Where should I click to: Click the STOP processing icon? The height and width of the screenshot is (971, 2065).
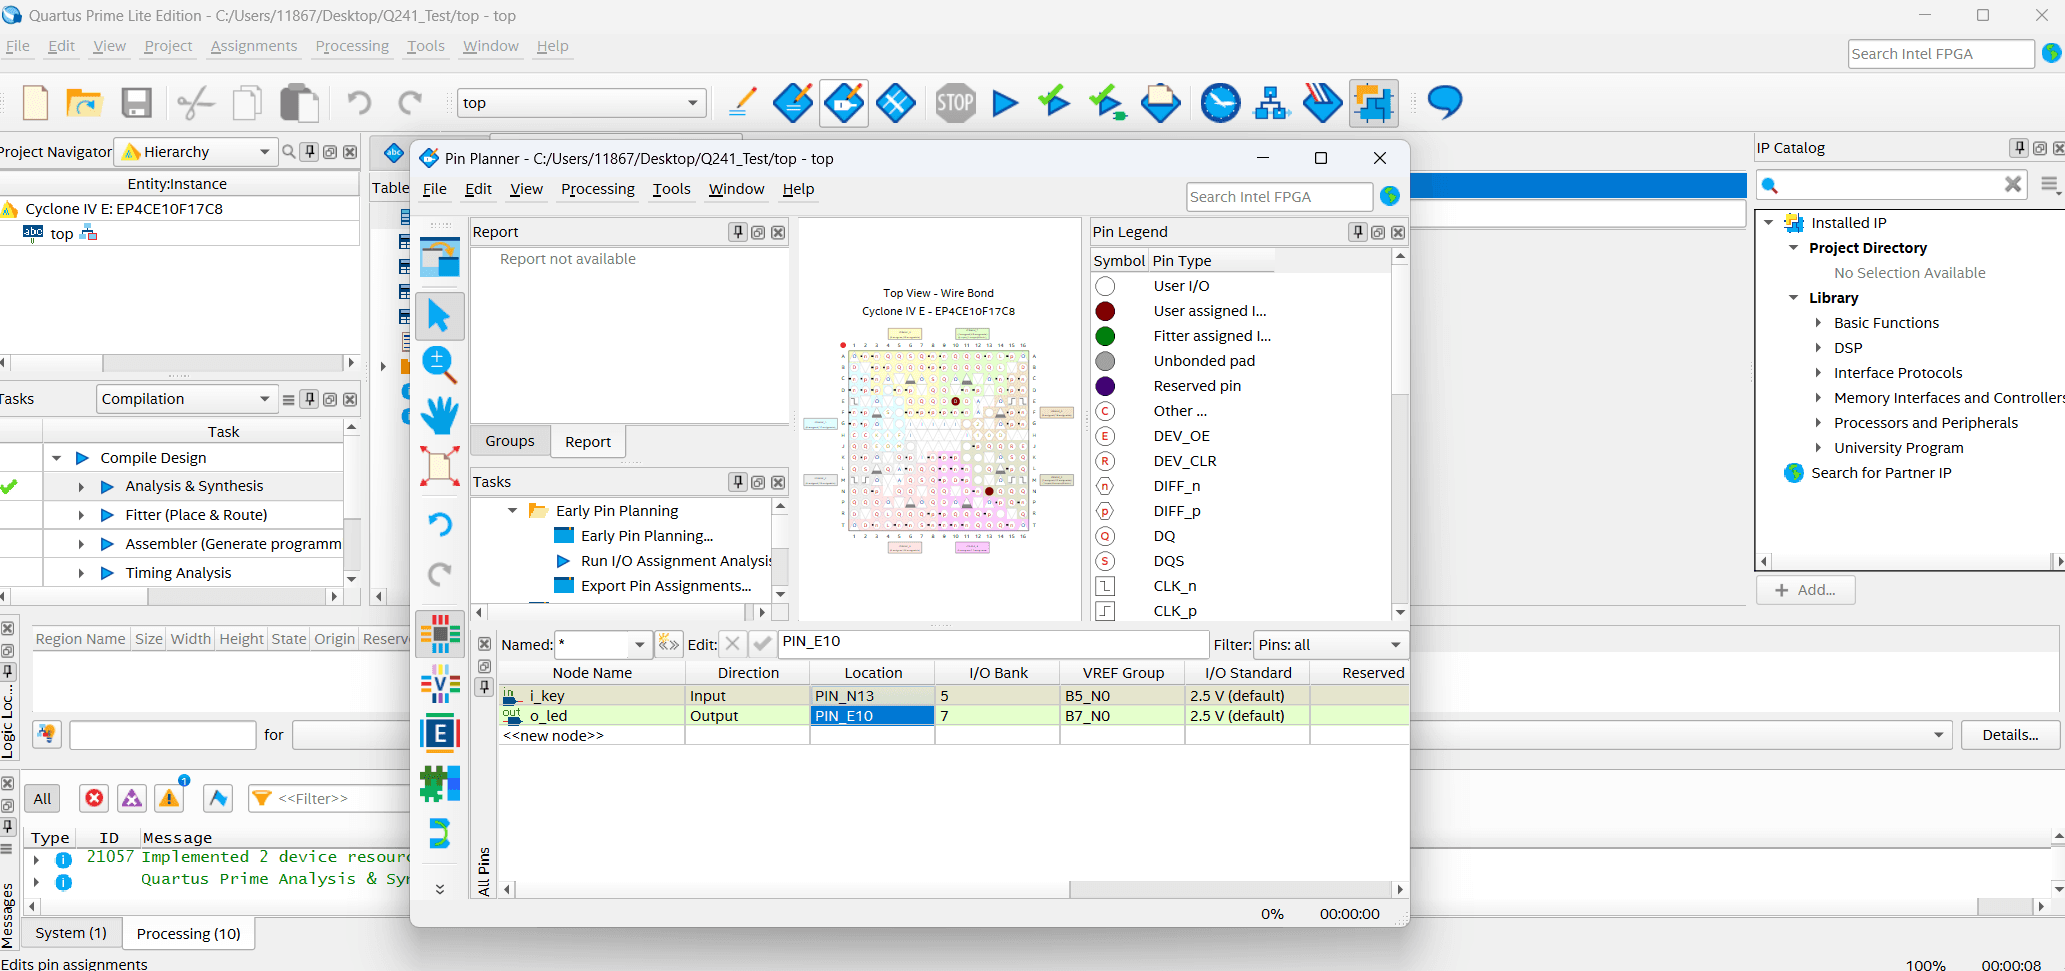click(x=955, y=103)
